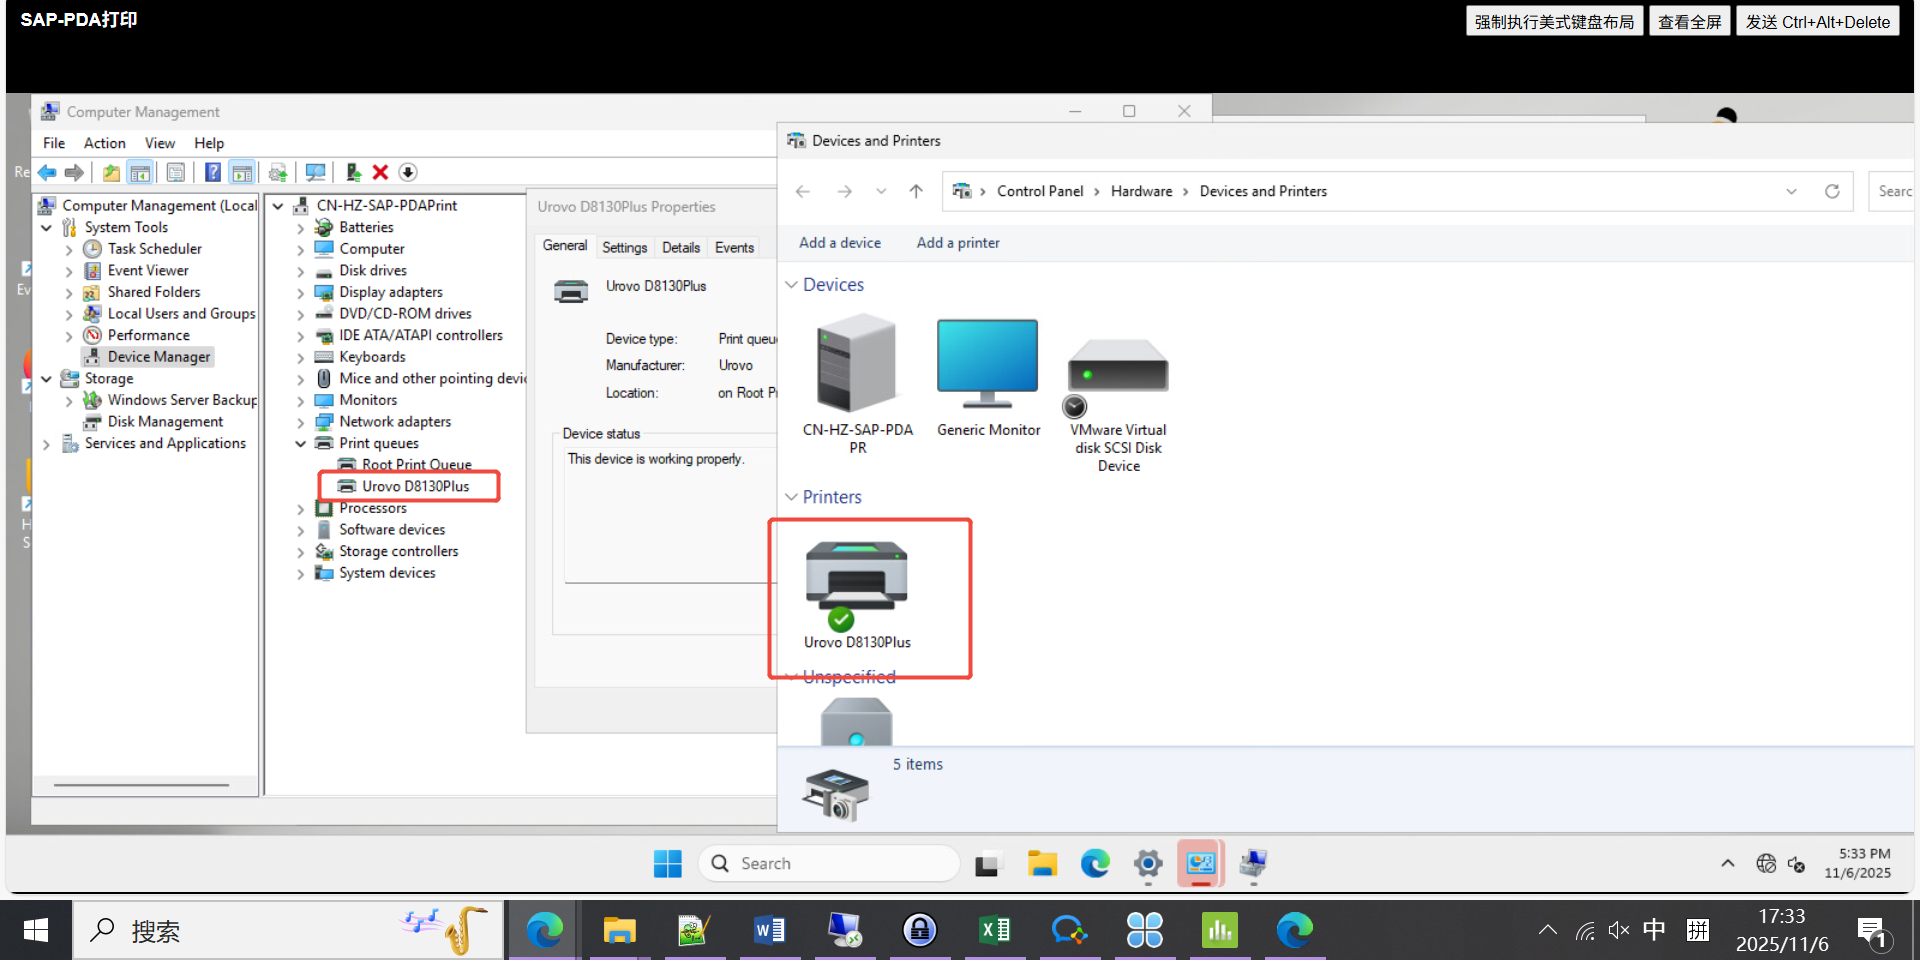Open Excel from the host taskbar
Image resolution: width=1920 pixels, height=960 pixels.
995,931
